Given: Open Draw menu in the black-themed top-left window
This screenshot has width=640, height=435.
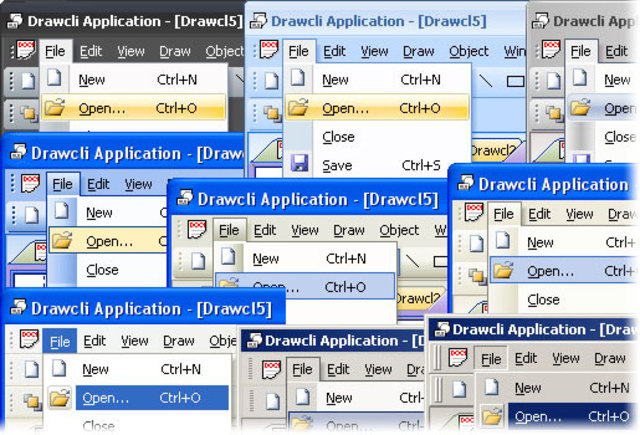Looking at the screenshot, I should tap(175, 51).
